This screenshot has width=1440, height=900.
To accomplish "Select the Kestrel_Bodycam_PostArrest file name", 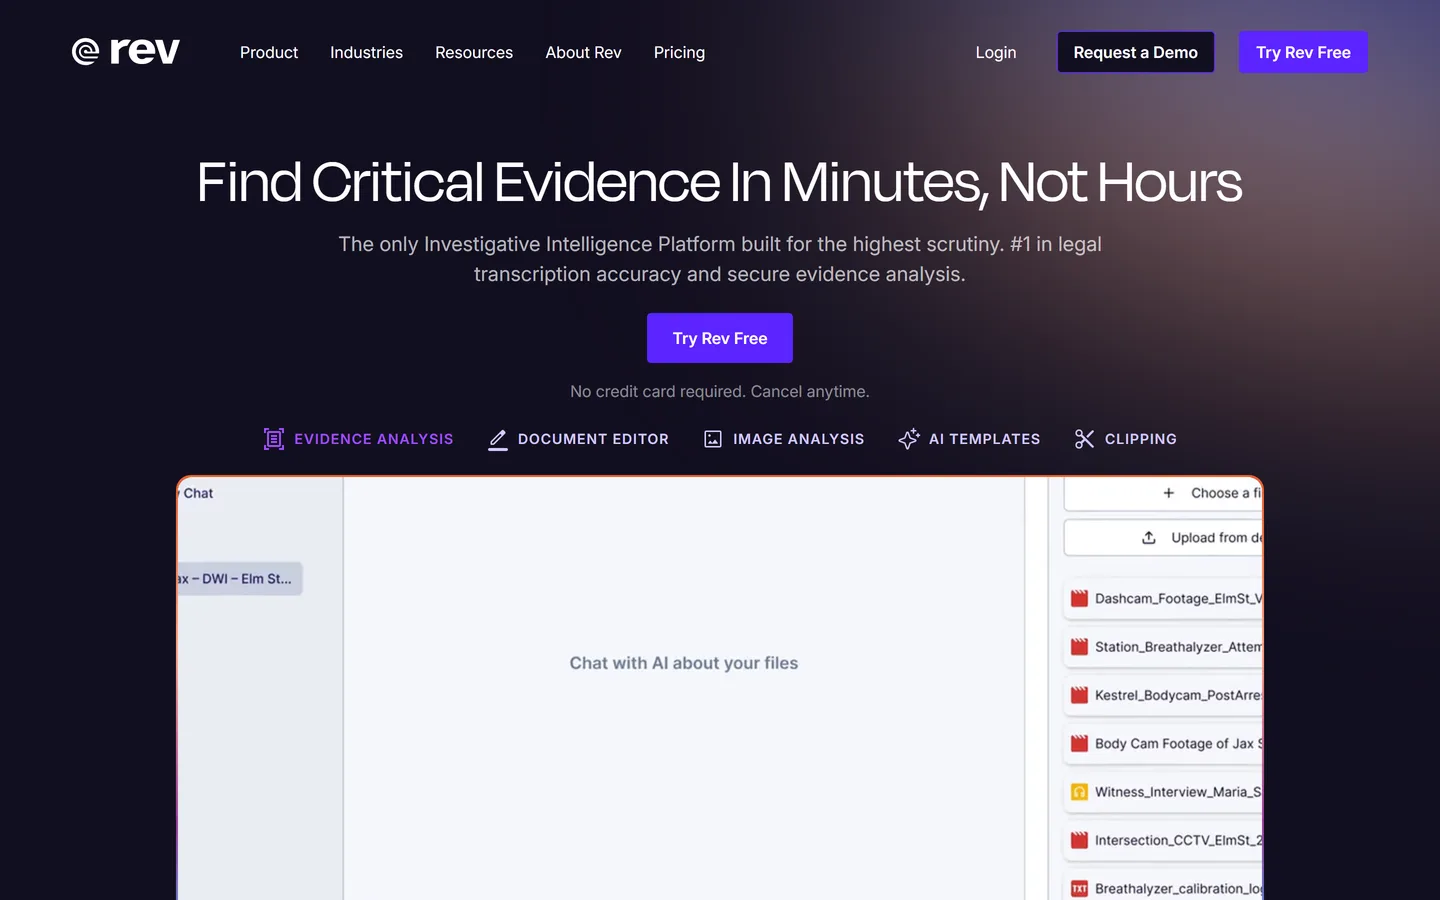I will point(1178,695).
